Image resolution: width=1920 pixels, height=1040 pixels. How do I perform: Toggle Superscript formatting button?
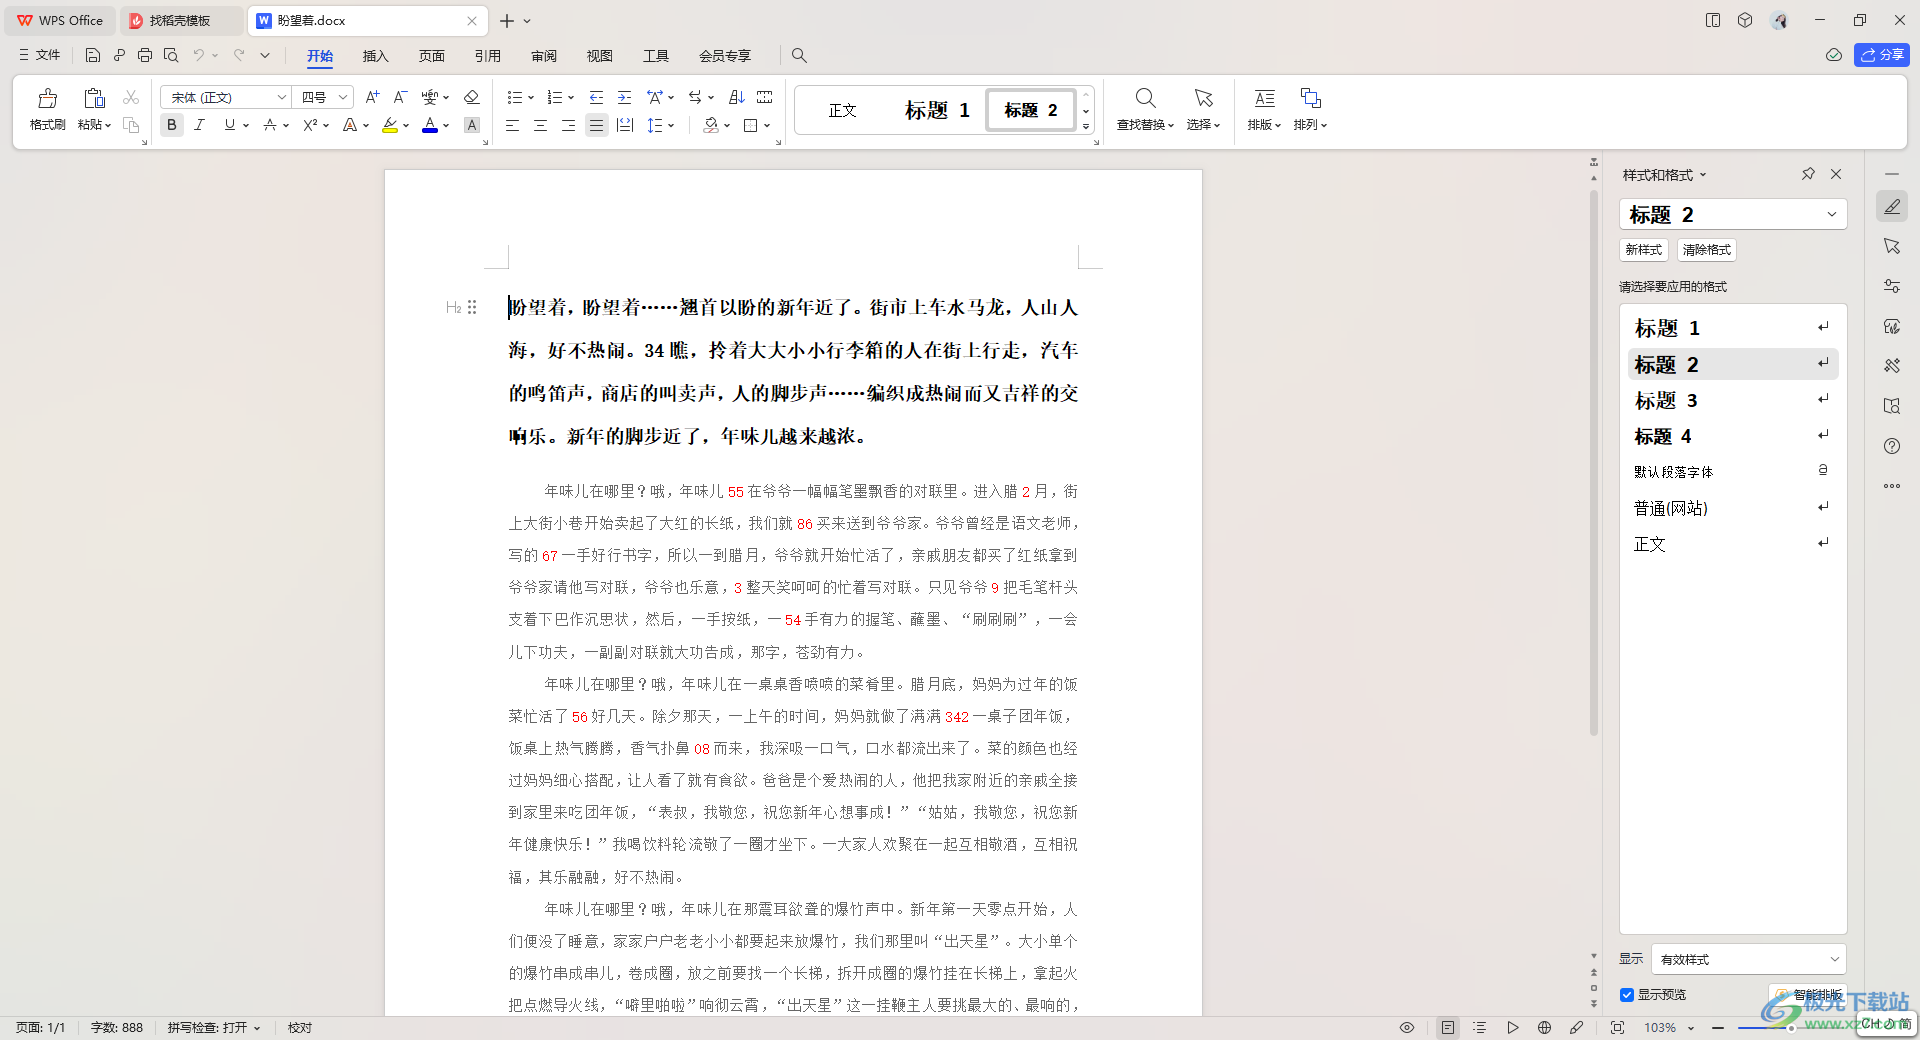(x=310, y=125)
